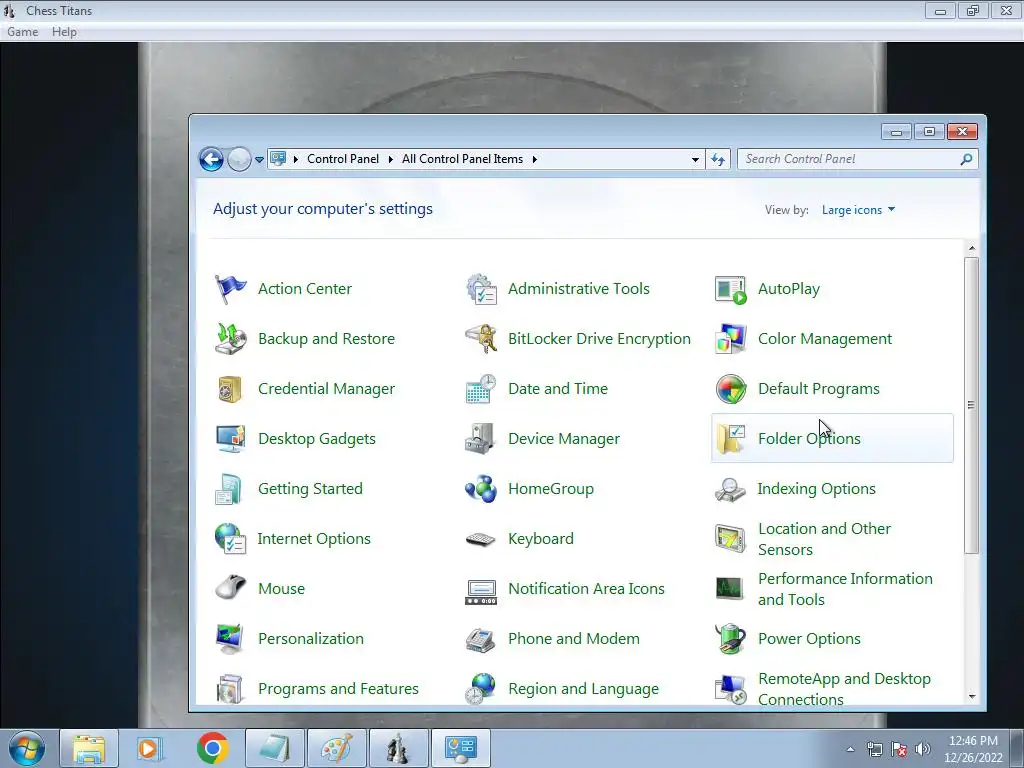Screen dimensions: 1024x768
Task: Open the Getting Started icon
Action: click(230, 488)
